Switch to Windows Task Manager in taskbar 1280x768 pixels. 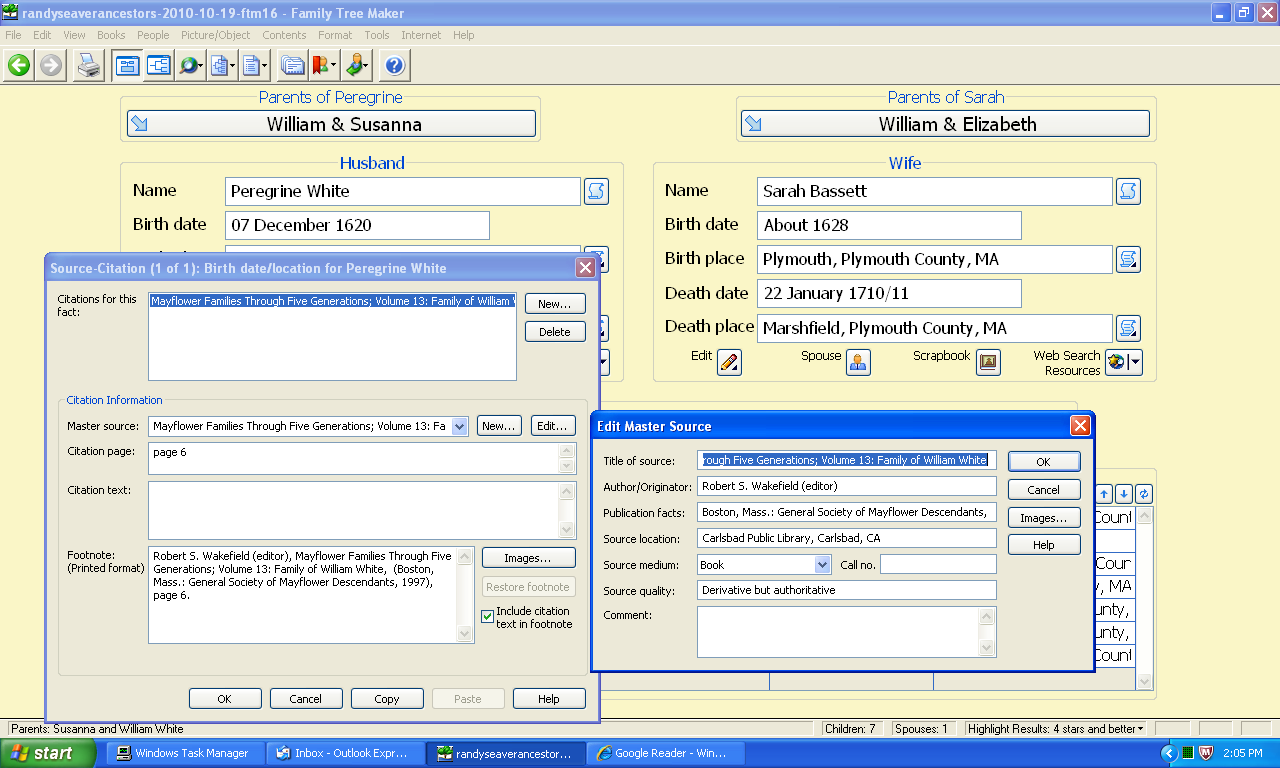[184, 753]
